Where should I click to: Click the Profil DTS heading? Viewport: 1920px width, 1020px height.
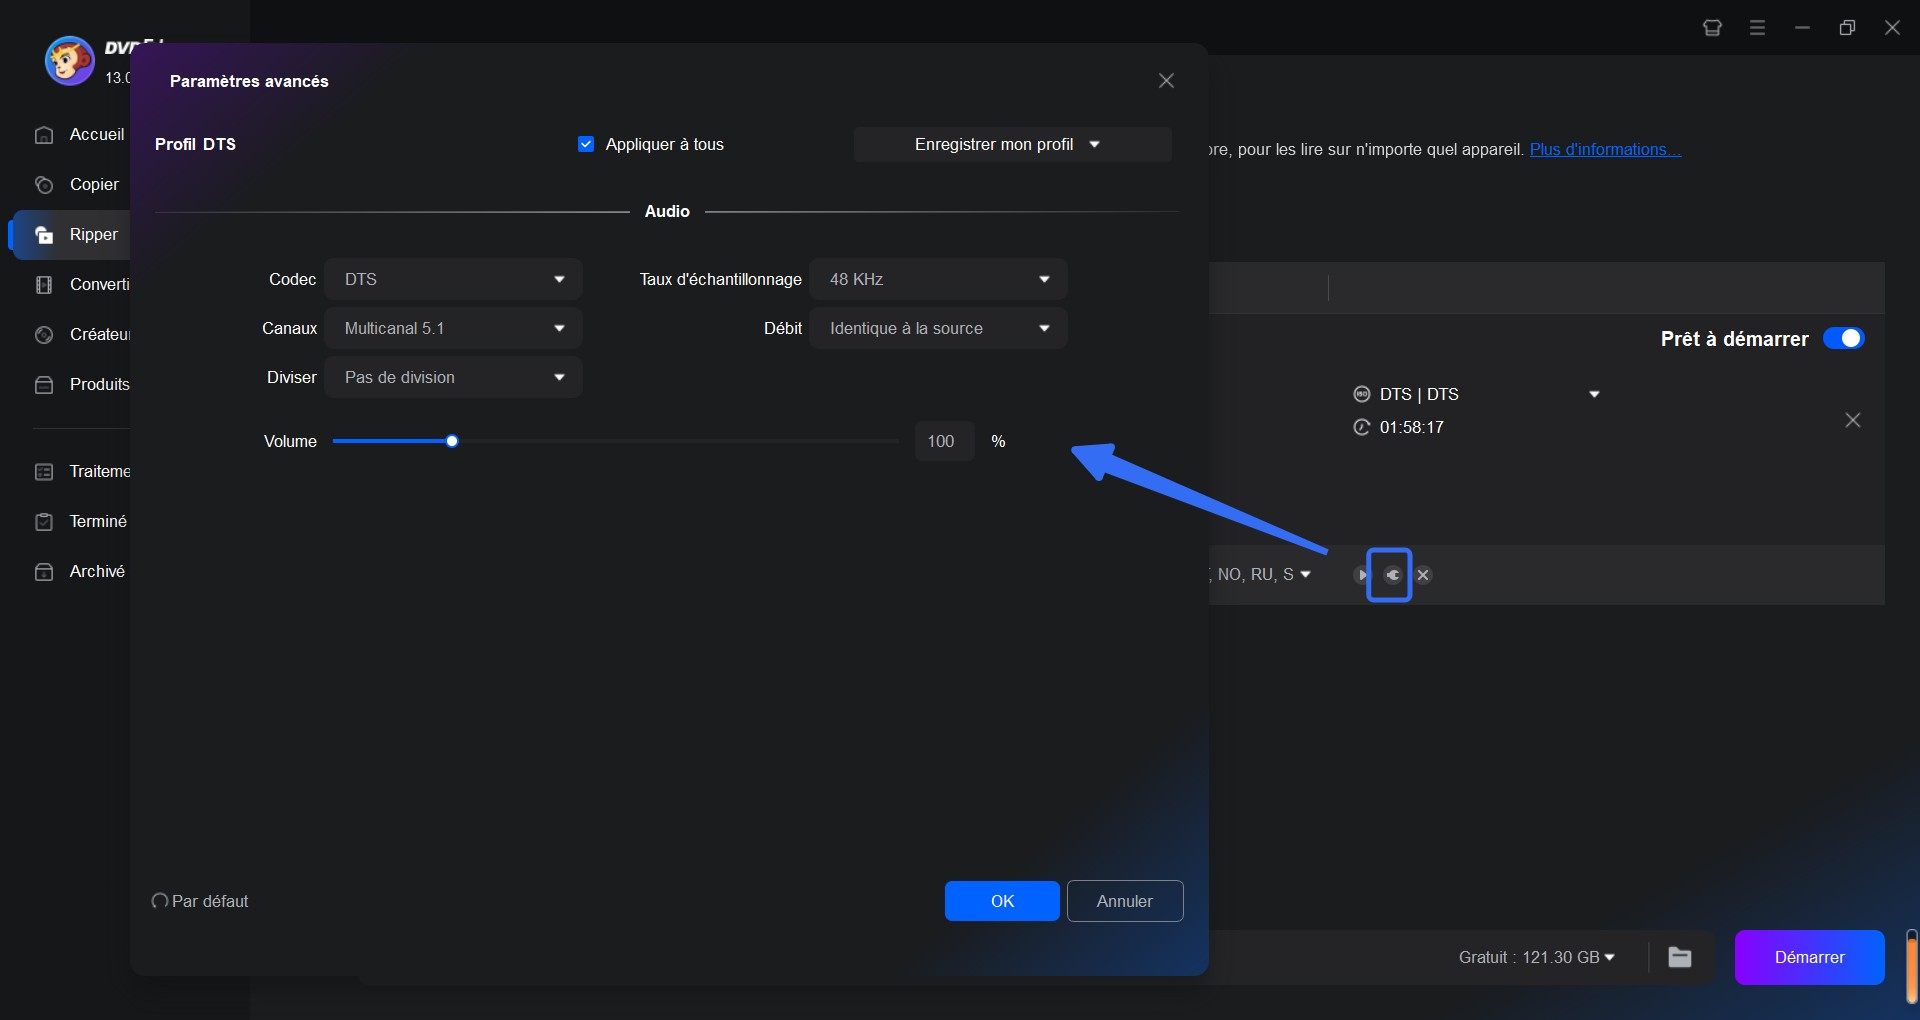(195, 144)
